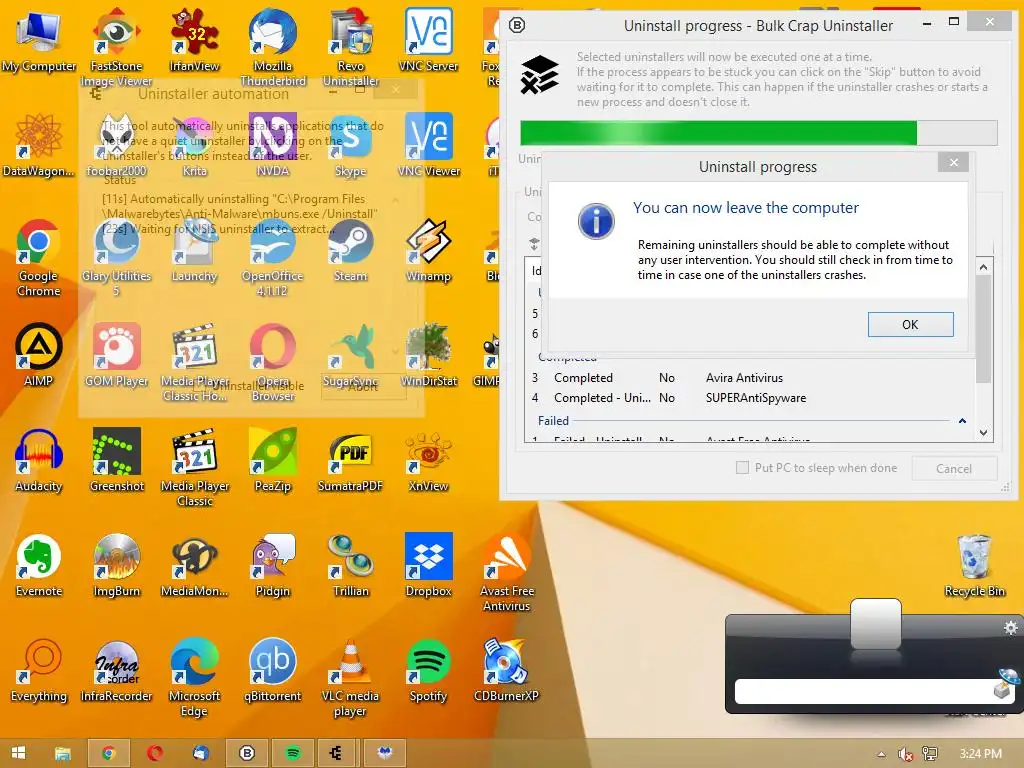Open VNC Server desktop icon

(x=428, y=40)
